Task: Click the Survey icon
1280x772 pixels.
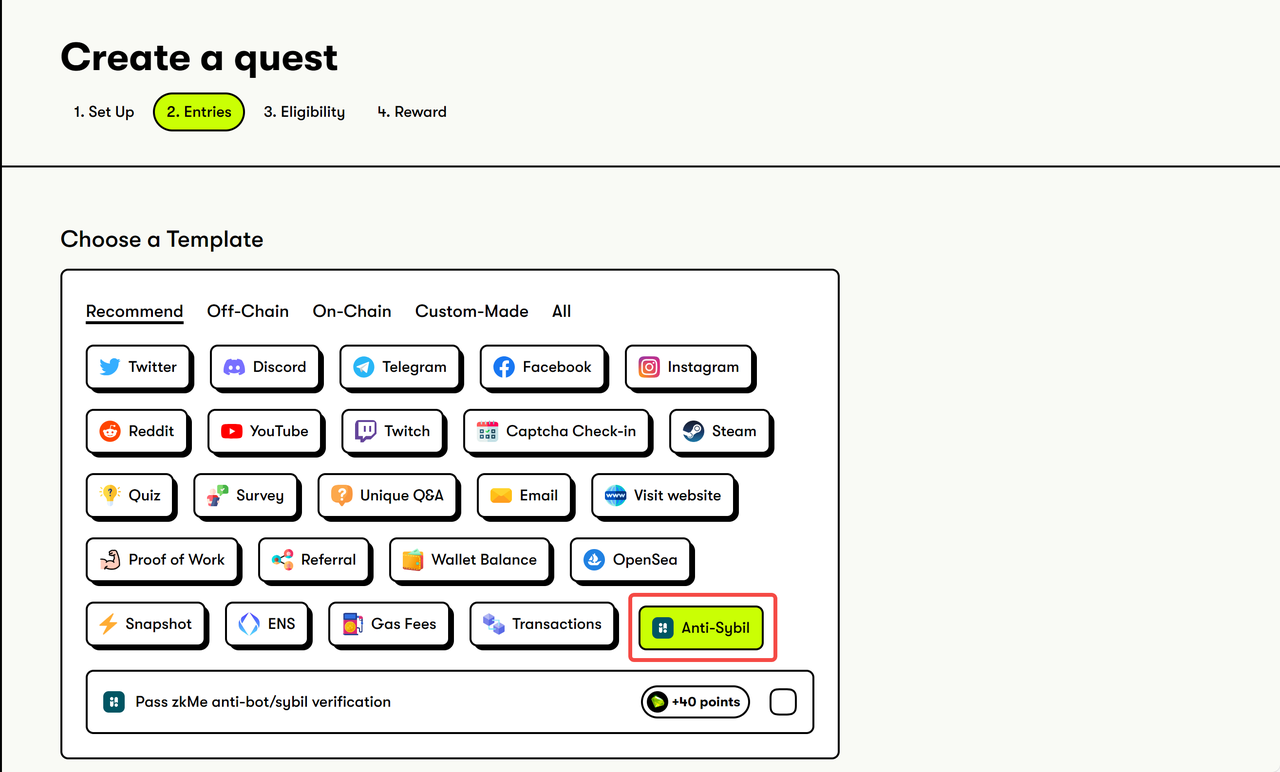Action: 217,495
